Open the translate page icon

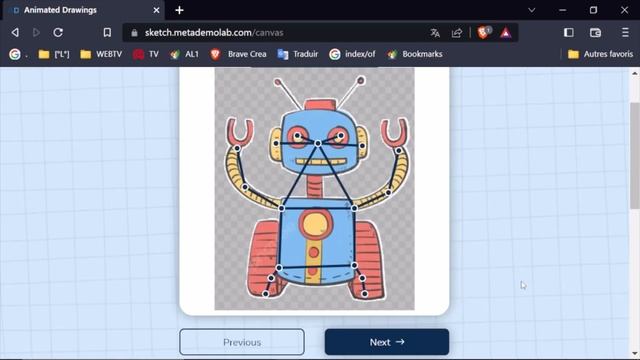click(435, 33)
